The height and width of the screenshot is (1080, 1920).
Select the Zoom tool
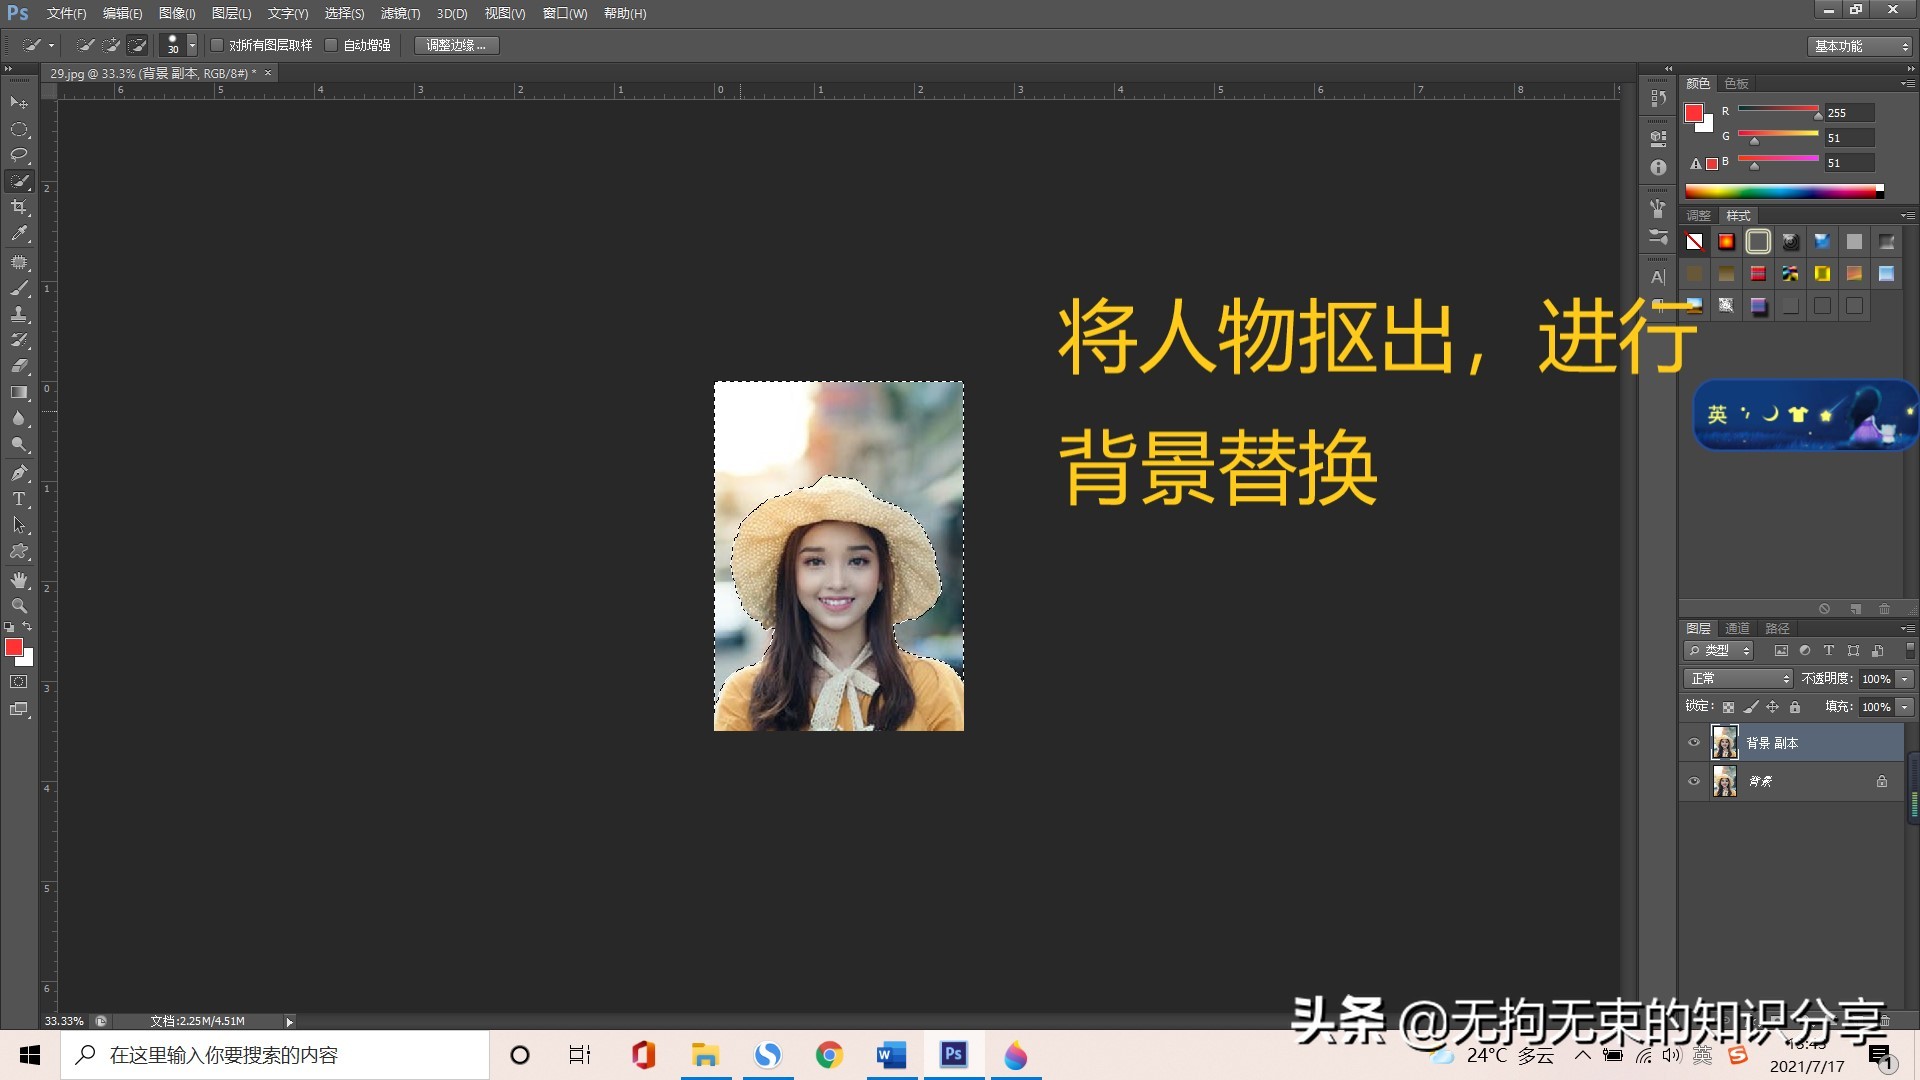(19, 605)
